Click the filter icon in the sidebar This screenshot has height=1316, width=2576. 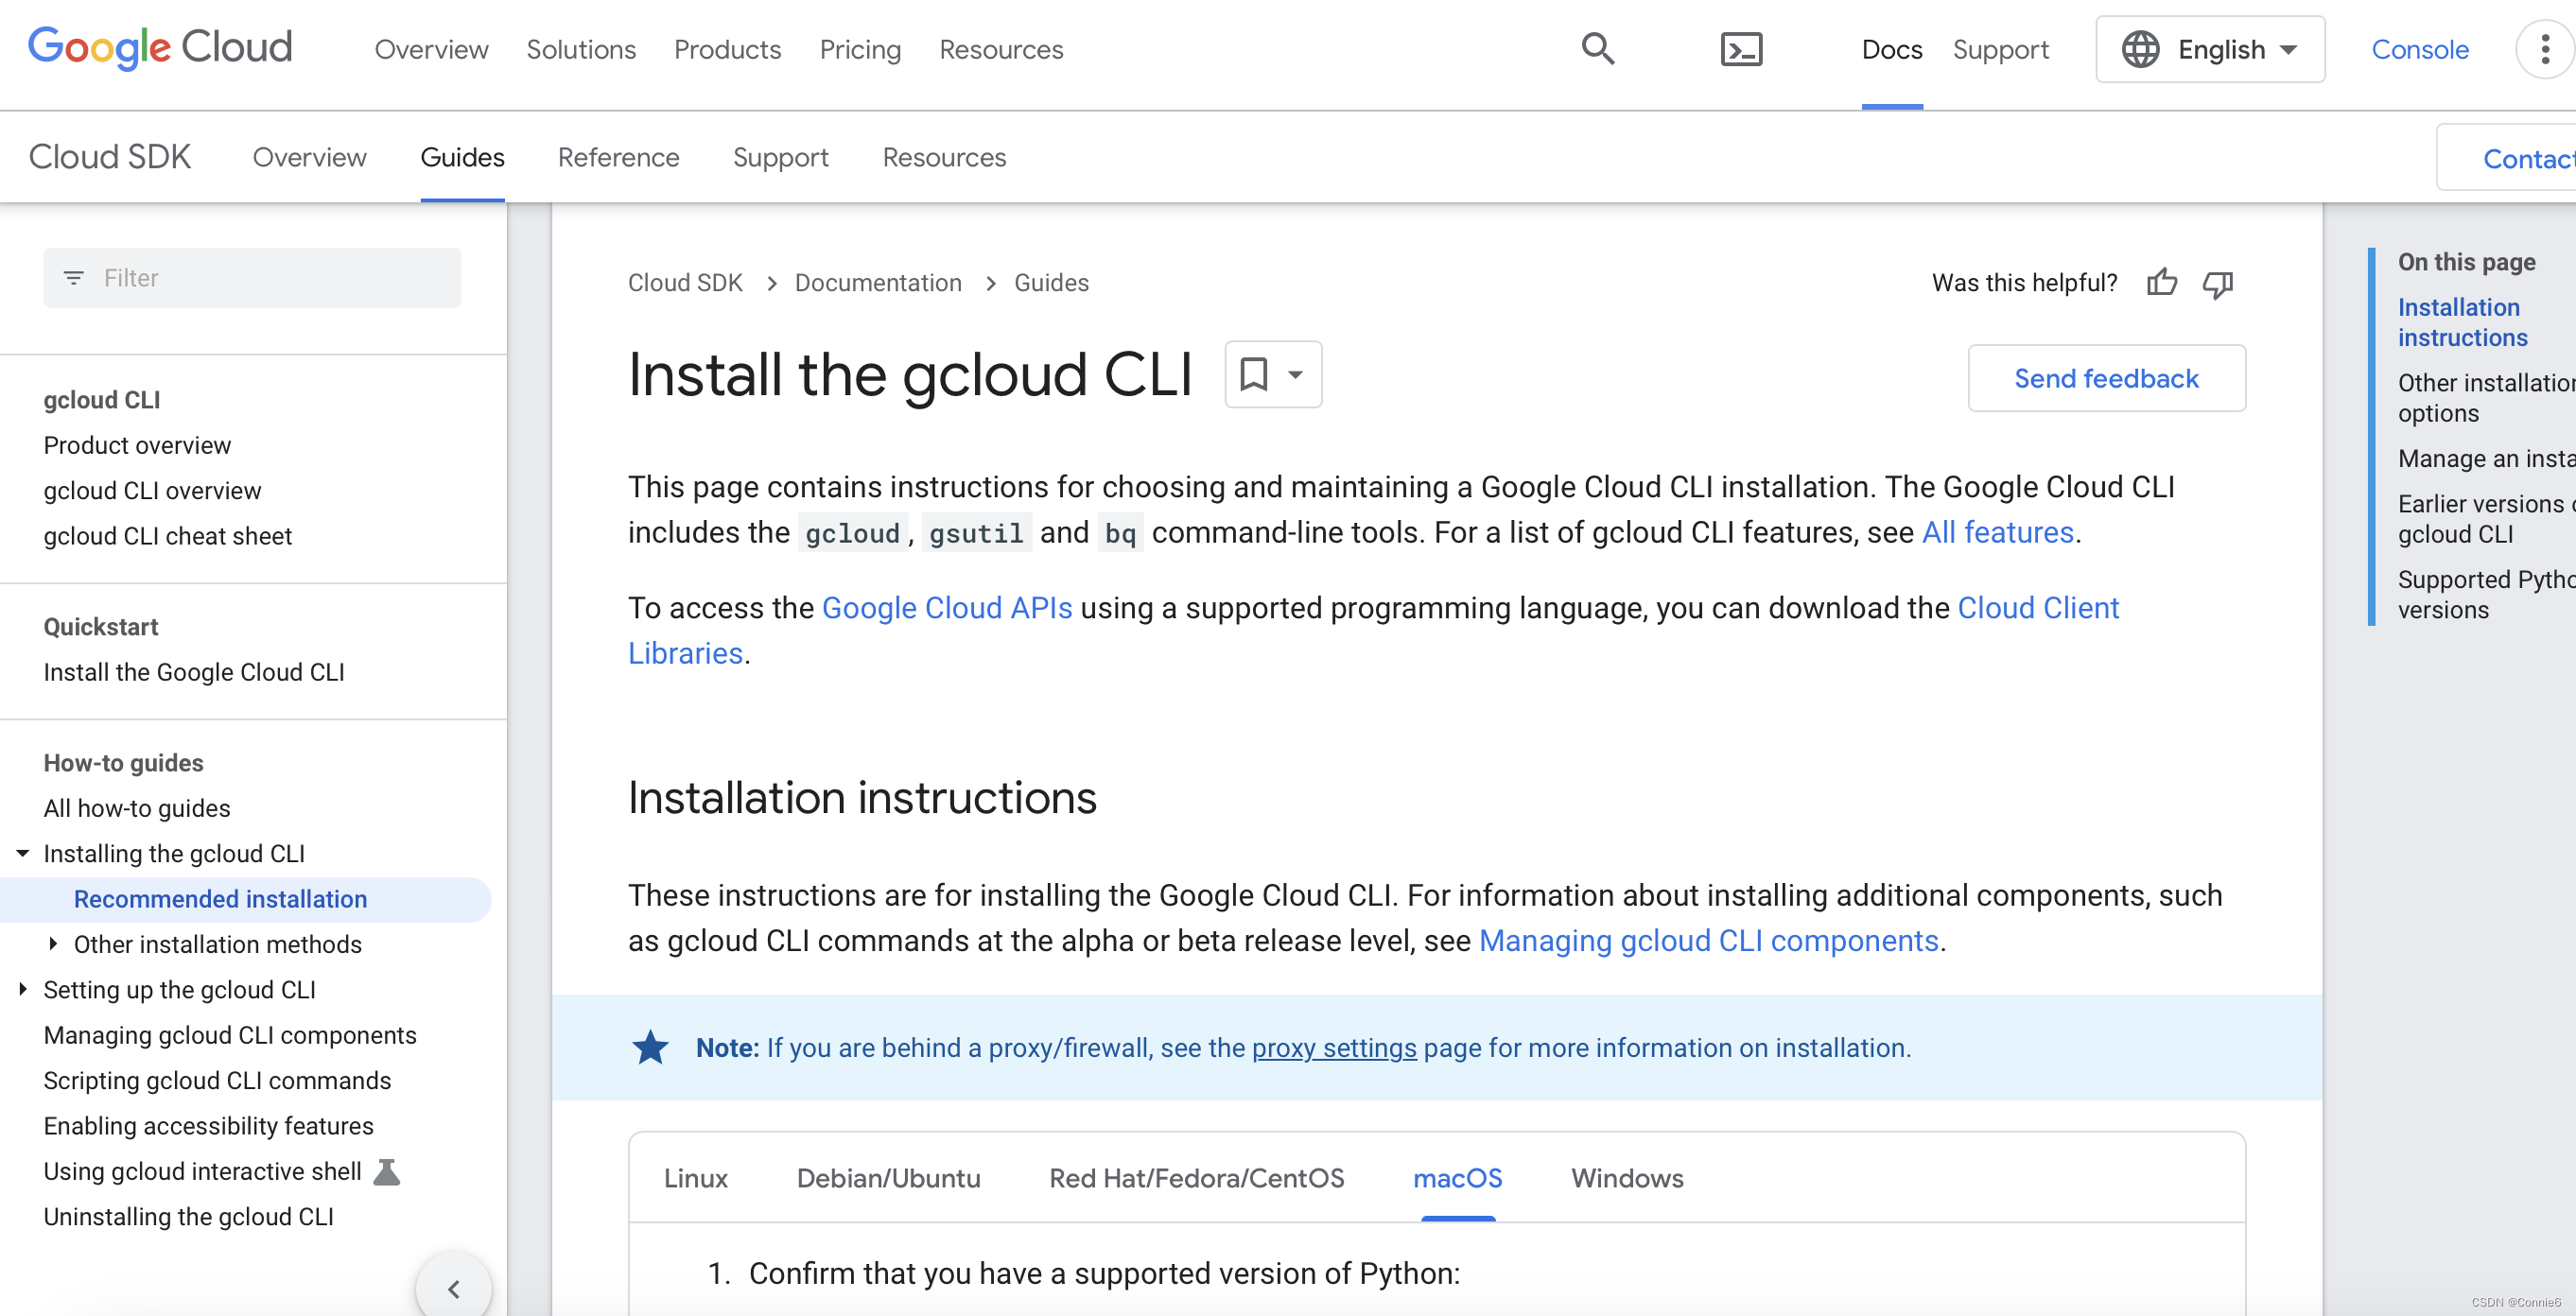tap(74, 278)
